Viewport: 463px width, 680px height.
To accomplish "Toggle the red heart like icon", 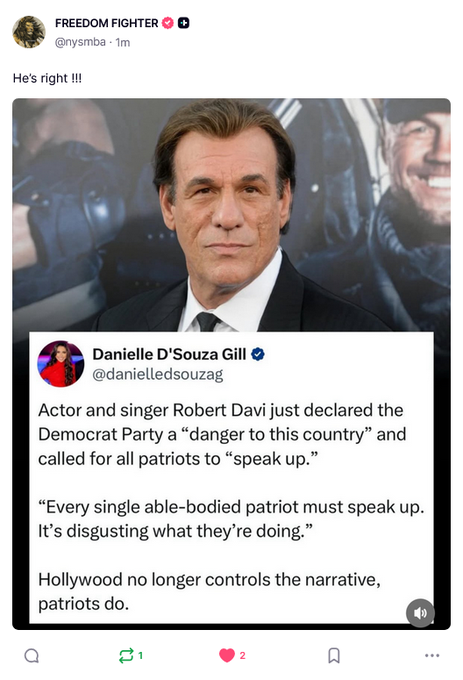I will tap(227, 655).
